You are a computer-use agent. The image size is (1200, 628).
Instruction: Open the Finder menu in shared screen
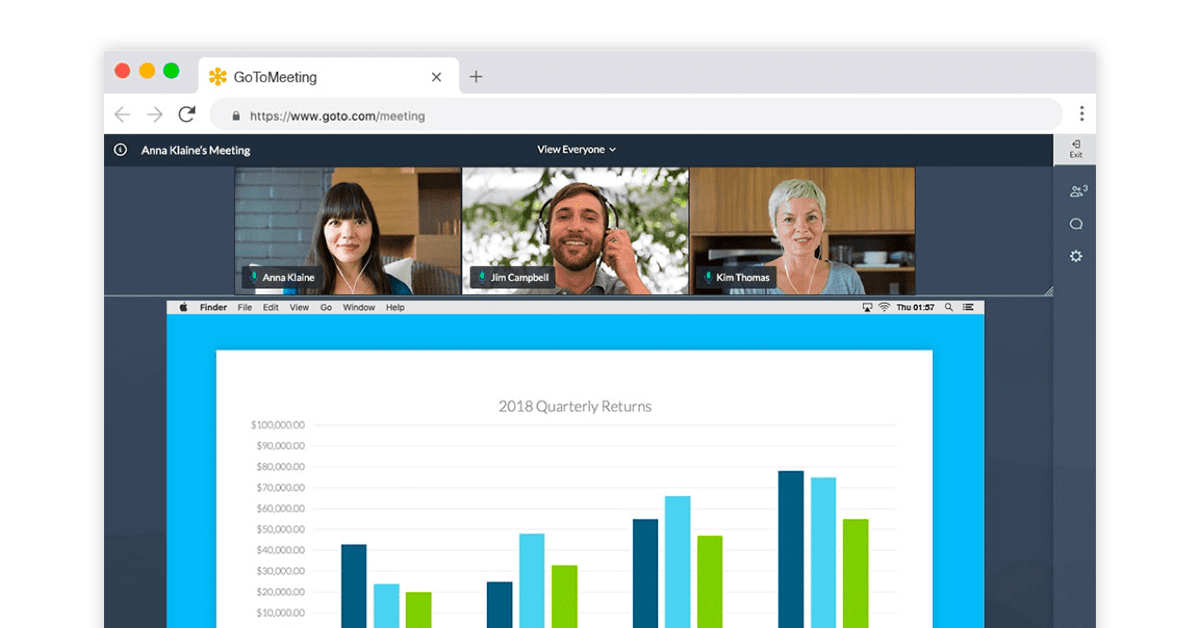pyautogui.click(x=213, y=308)
